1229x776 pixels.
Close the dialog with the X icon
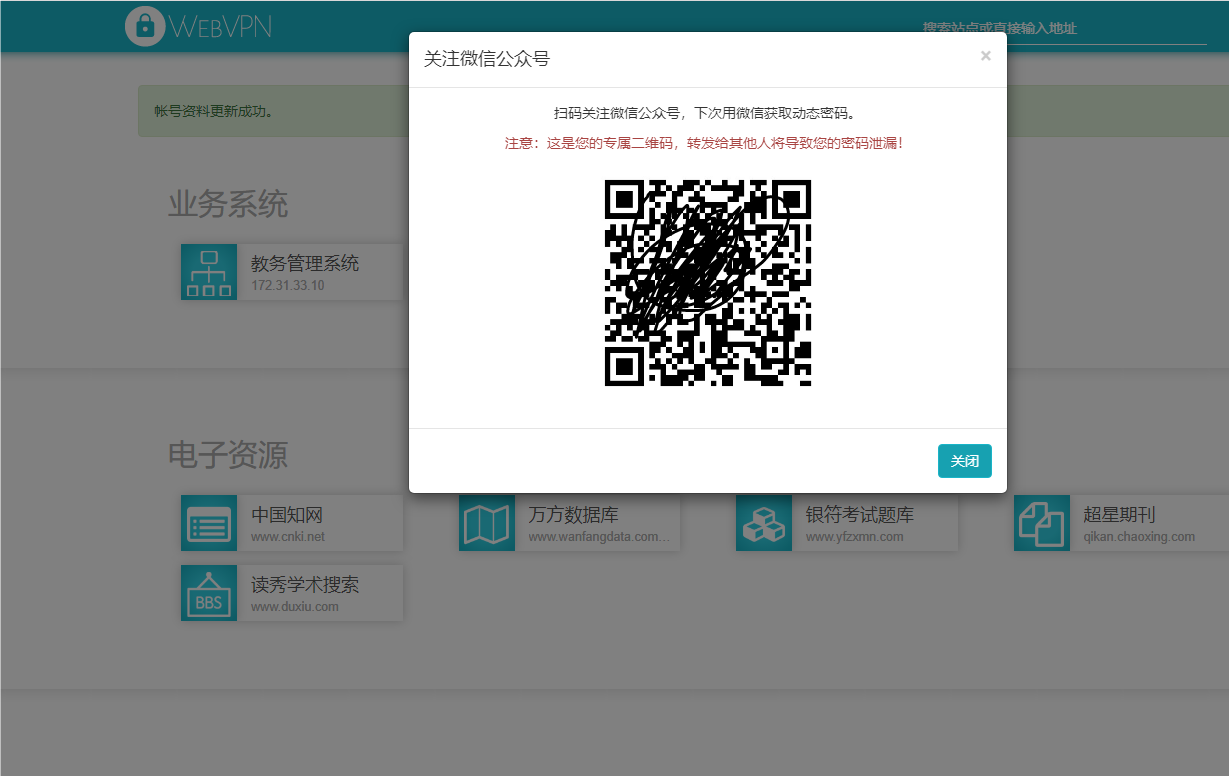(985, 56)
